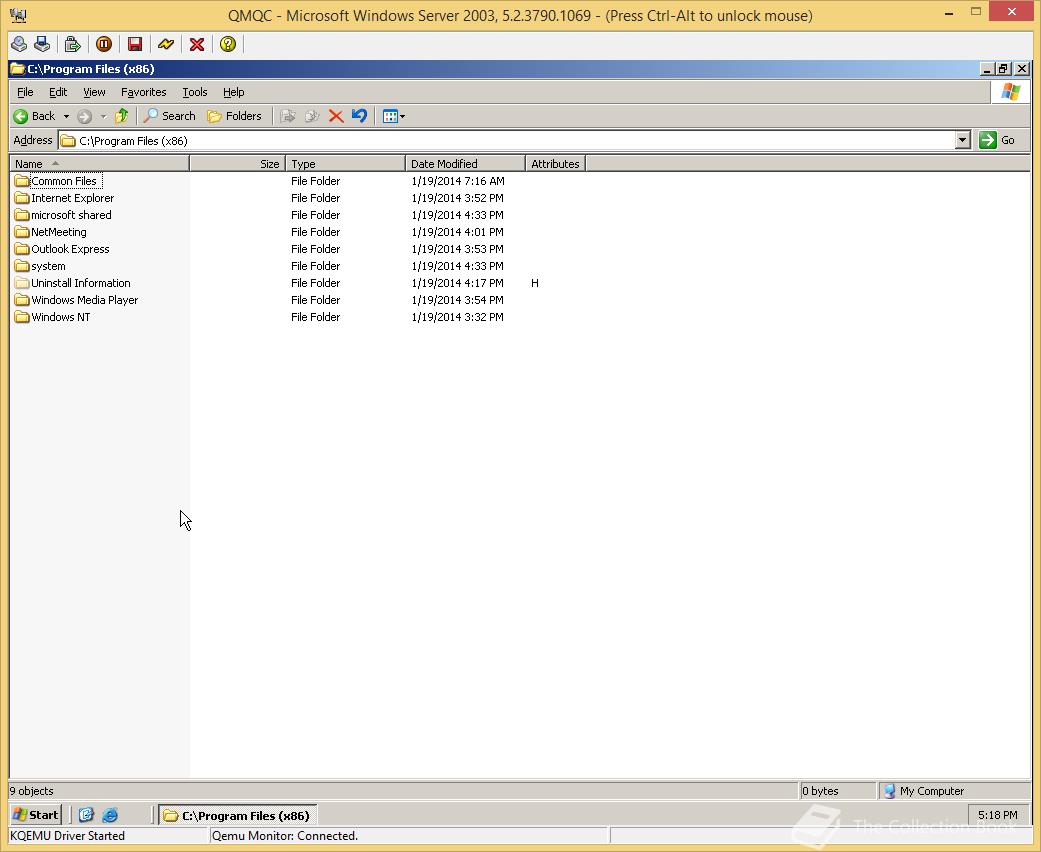The image size is (1041, 852).
Task: Click the yellow lightning reset icon
Action: click(x=166, y=44)
